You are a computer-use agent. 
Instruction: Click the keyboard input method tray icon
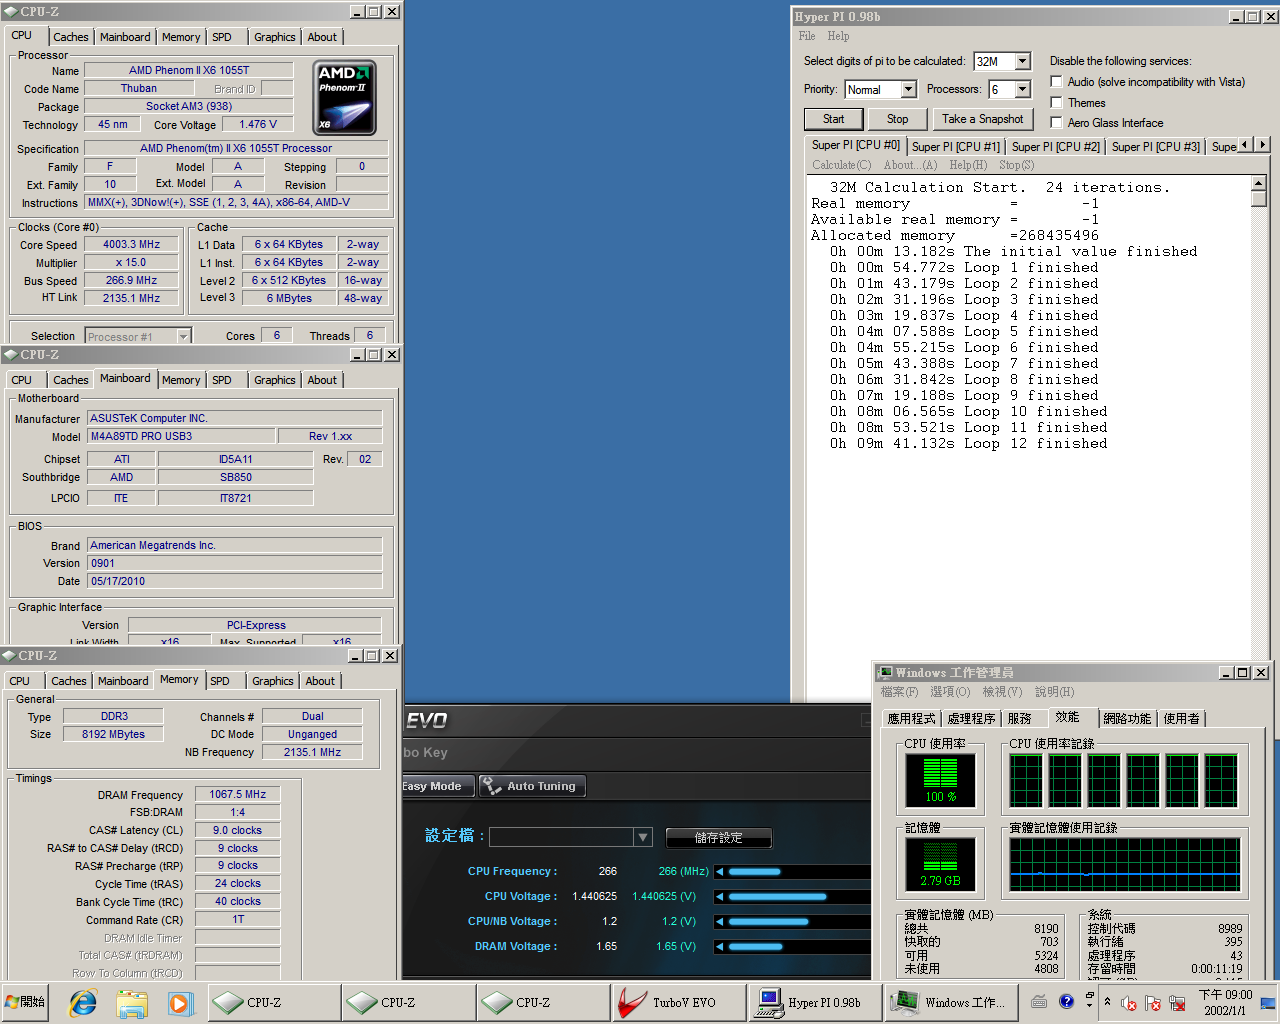pos(1040,1001)
